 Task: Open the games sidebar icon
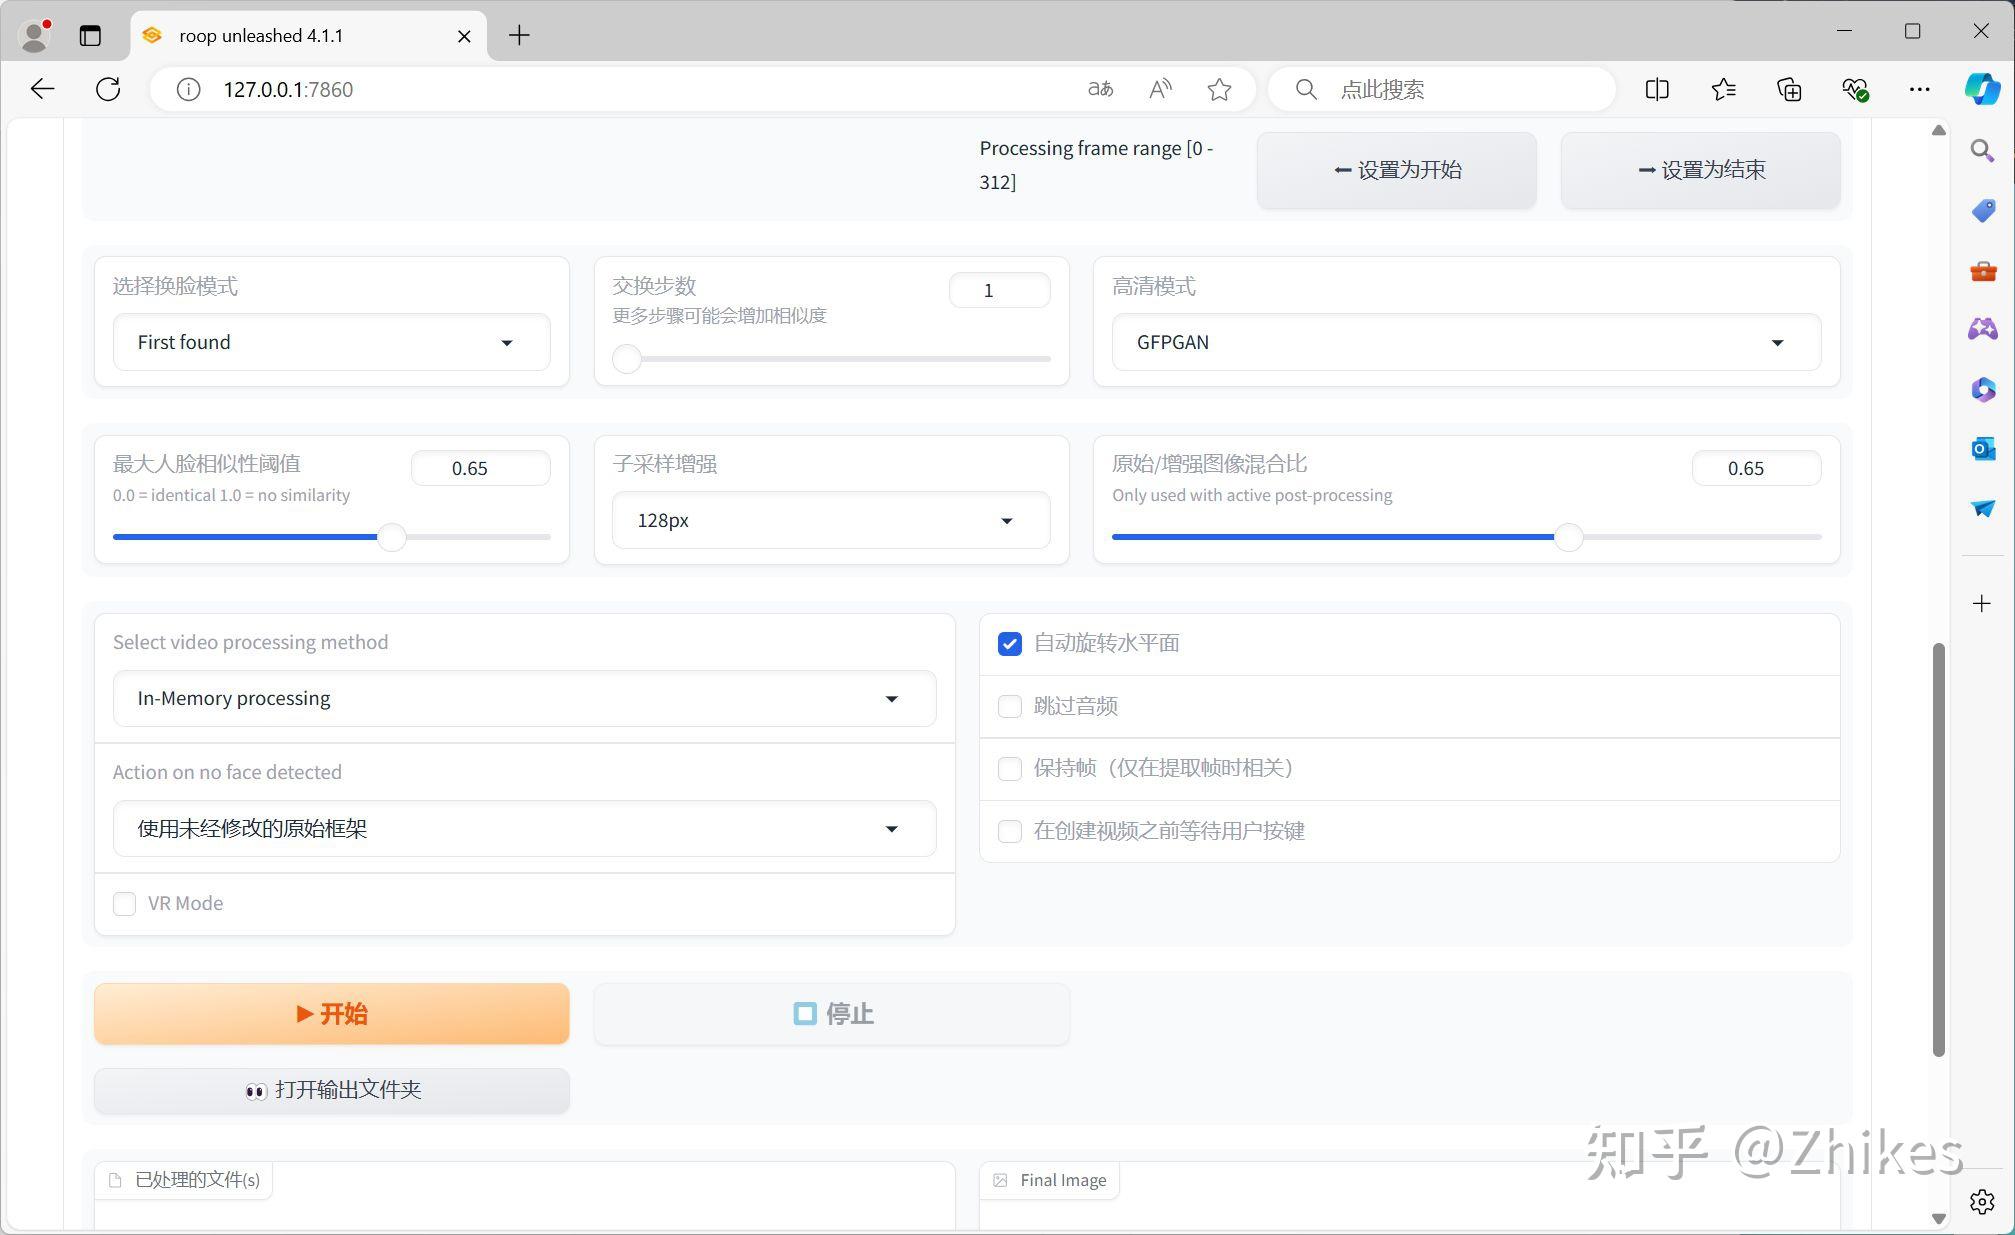click(x=1982, y=329)
